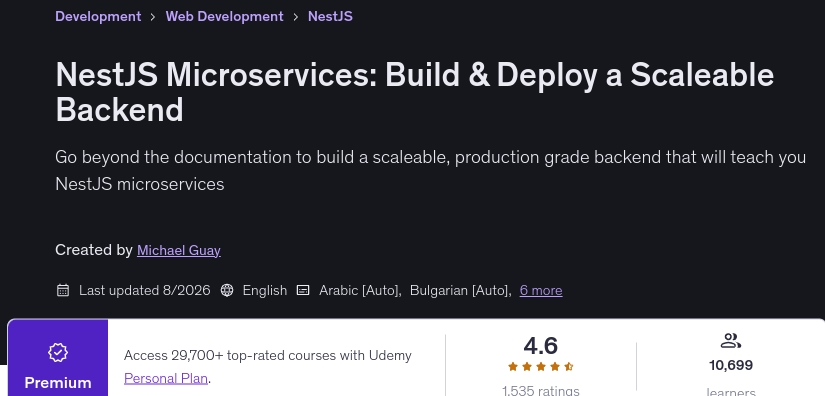825x396 pixels.
Task: Click the globe icon beside English
Action: tap(227, 290)
